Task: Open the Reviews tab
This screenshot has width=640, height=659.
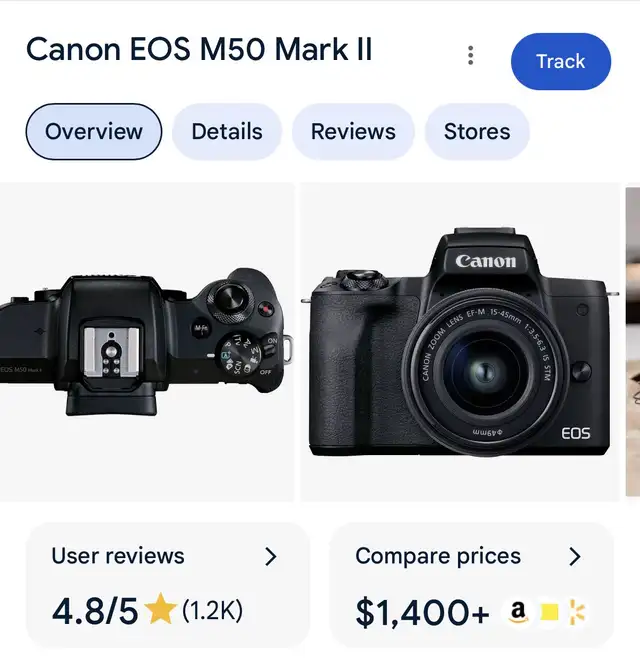Action: (353, 132)
